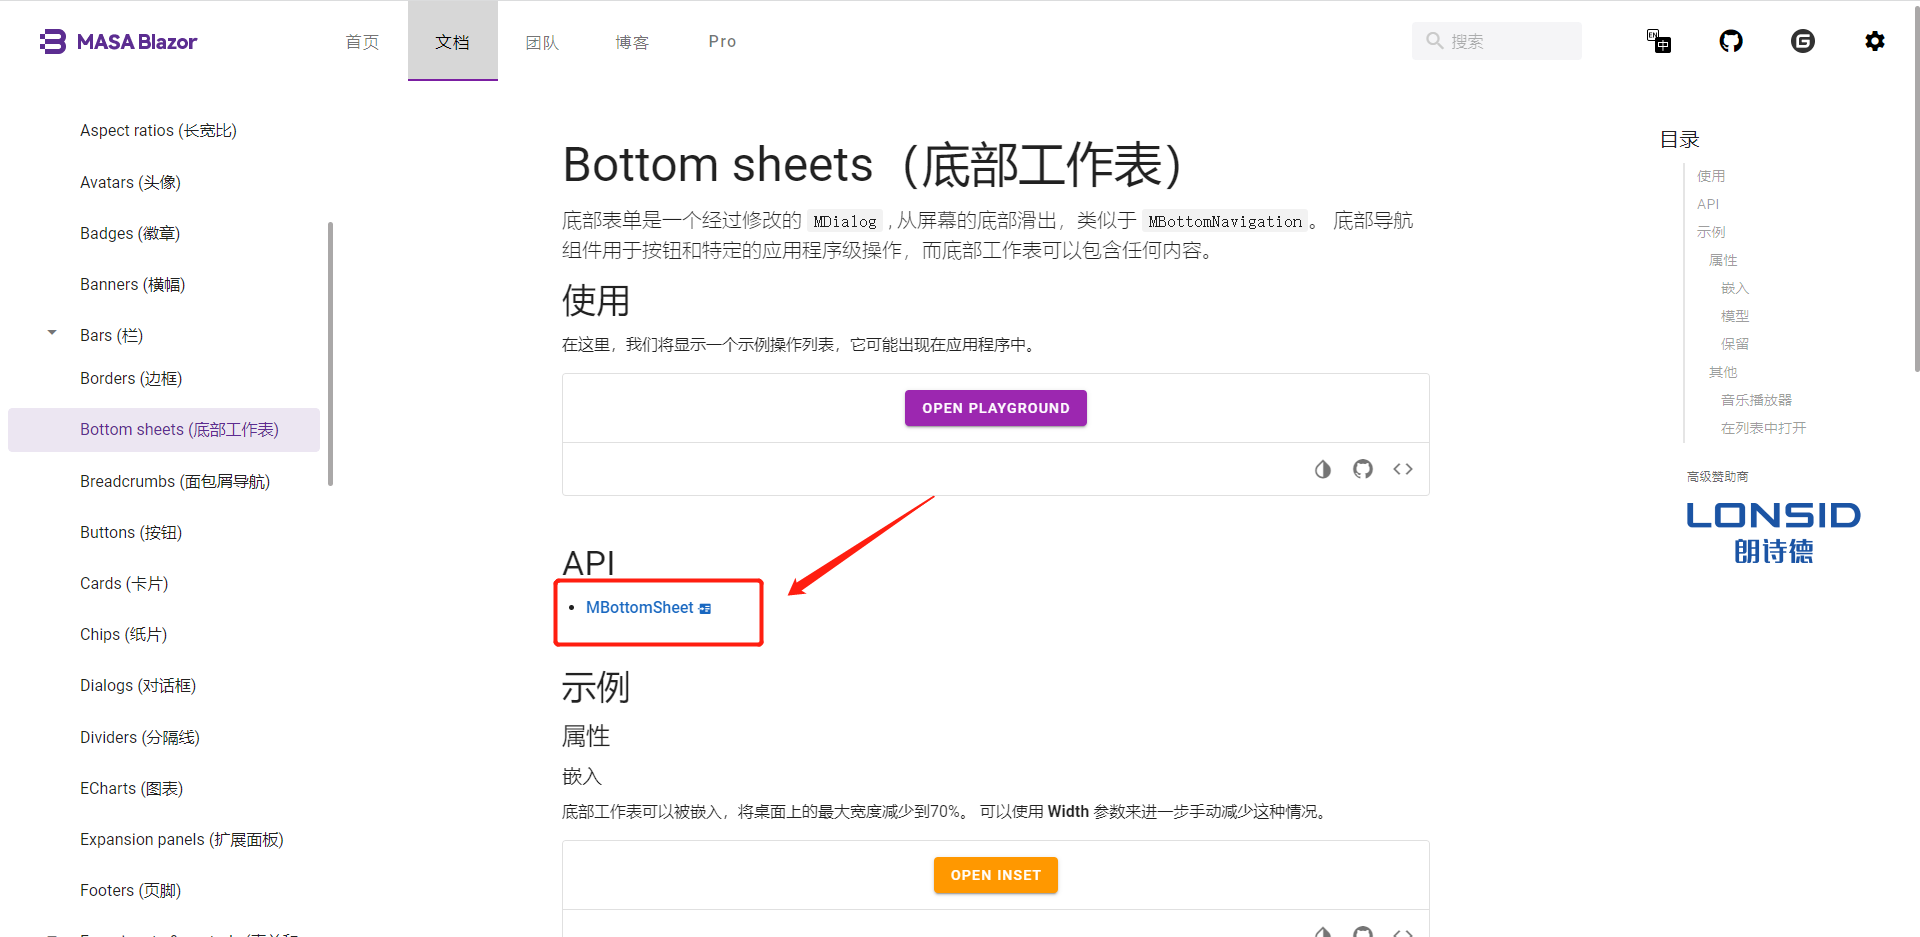The height and width of the screenshot is (937, 1920).
Task: Jump to 使用 in table of contents
Action: point(1711,176)
